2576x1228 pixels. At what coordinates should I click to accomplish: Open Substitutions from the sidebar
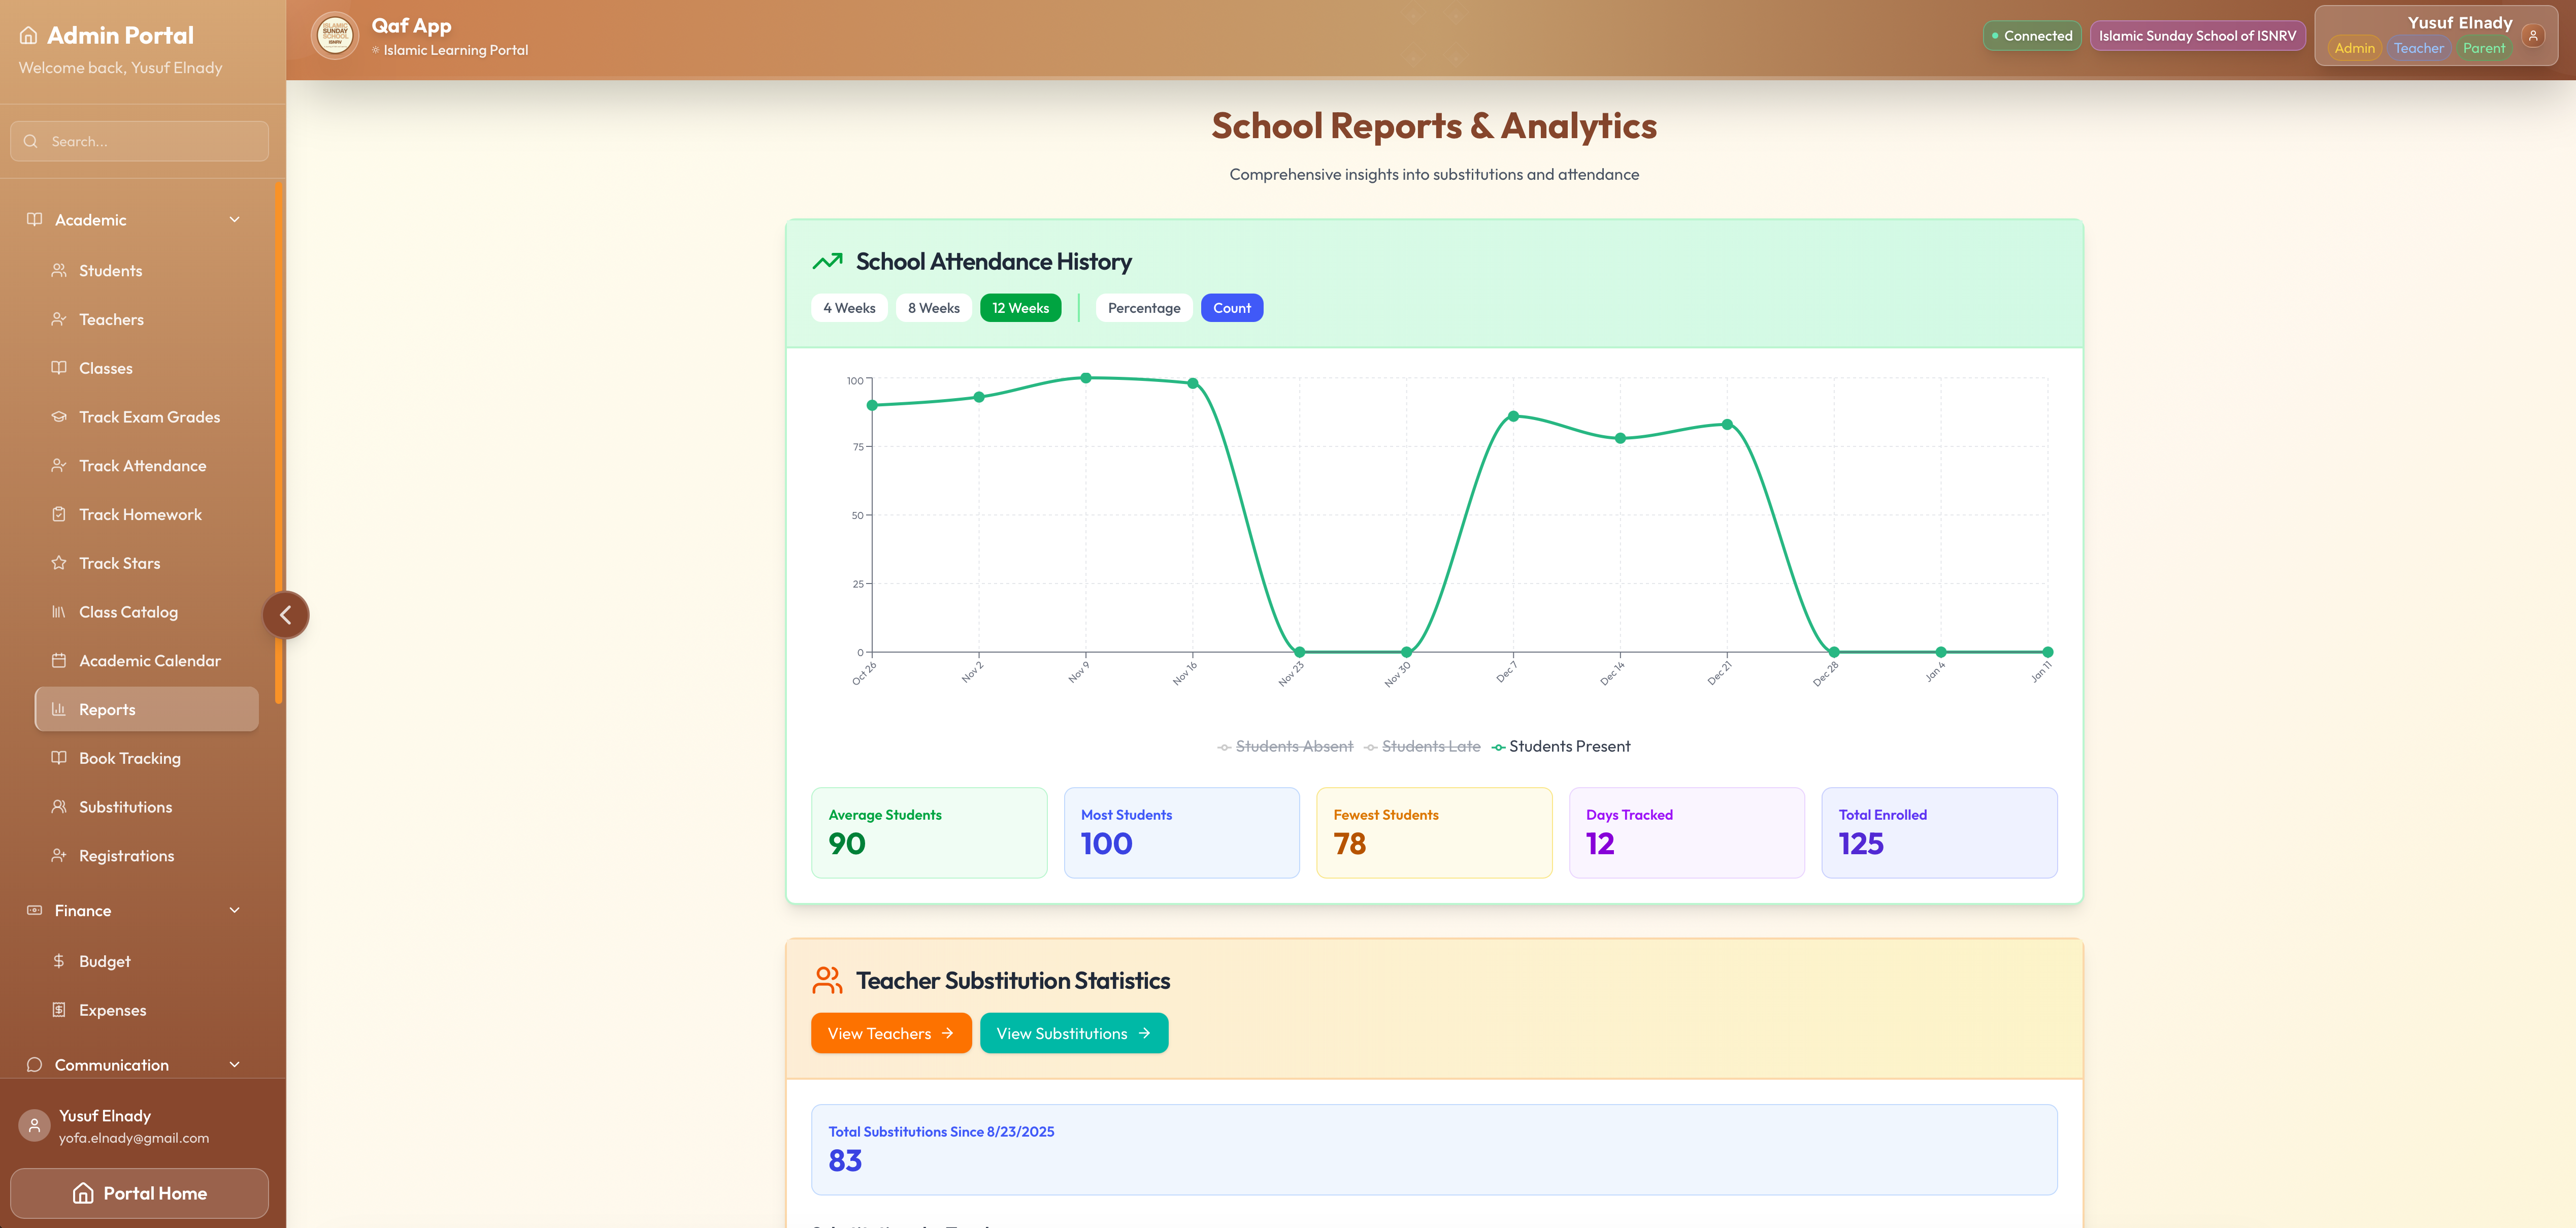tap(125, 807)
